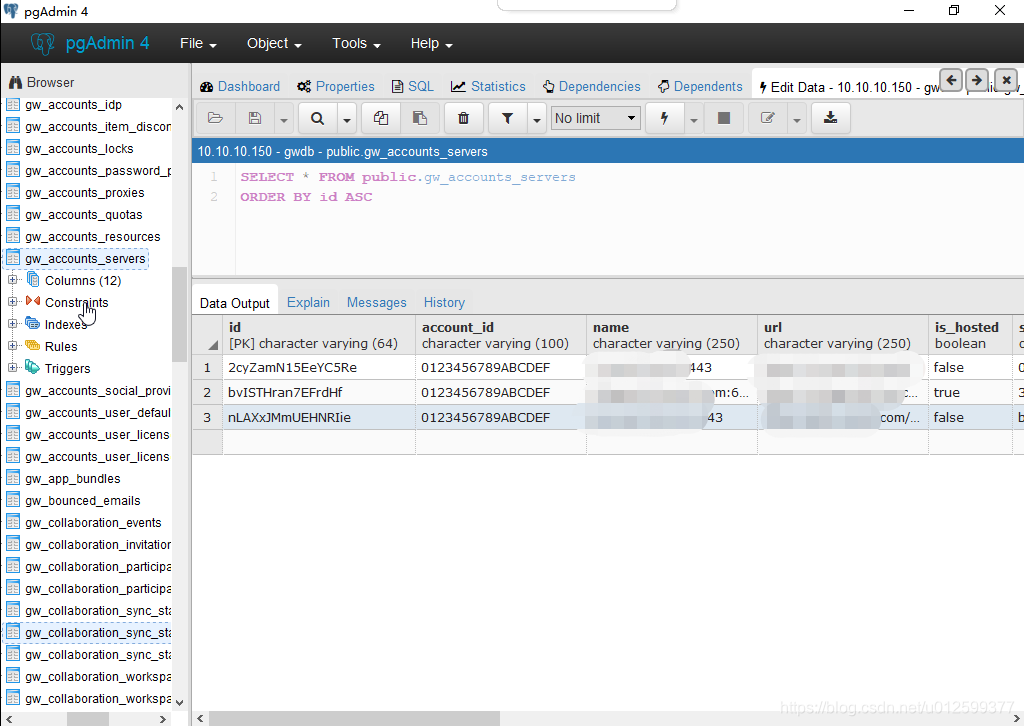Screen dimensions: 1024x726
Task: Open the Messages output tab
Action: tap(376, 302)
